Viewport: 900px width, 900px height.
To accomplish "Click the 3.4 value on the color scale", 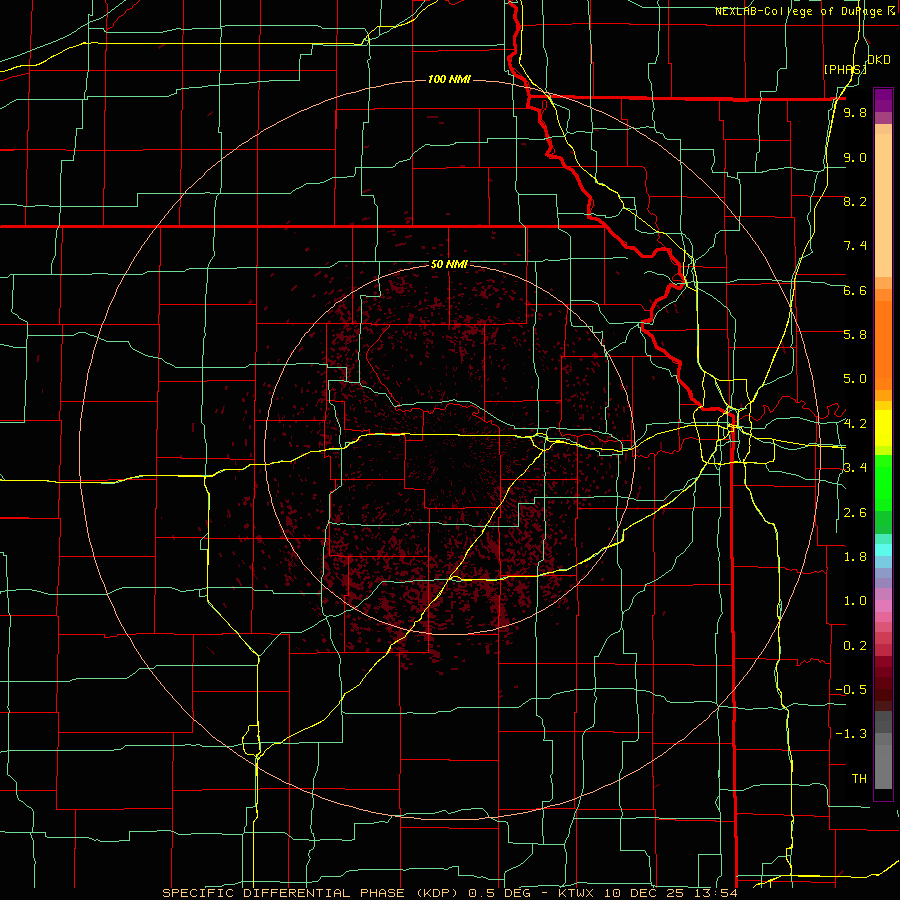I will pos(855,468).
